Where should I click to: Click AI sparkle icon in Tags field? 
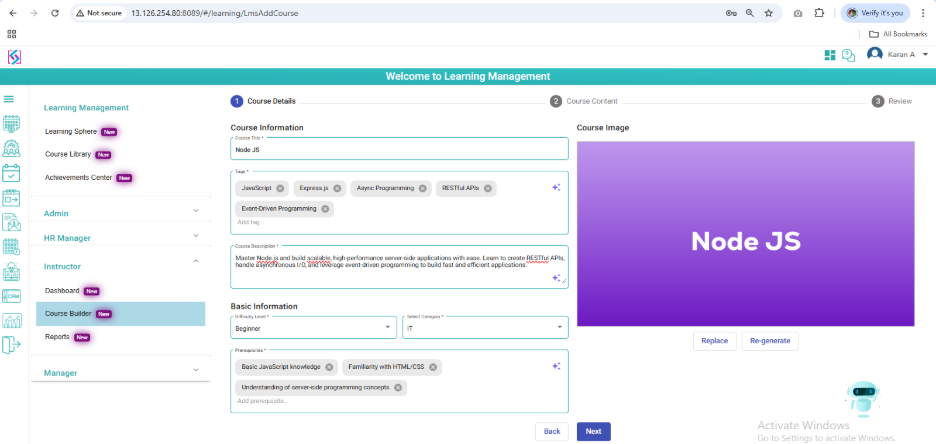click(x=556, y=187)
